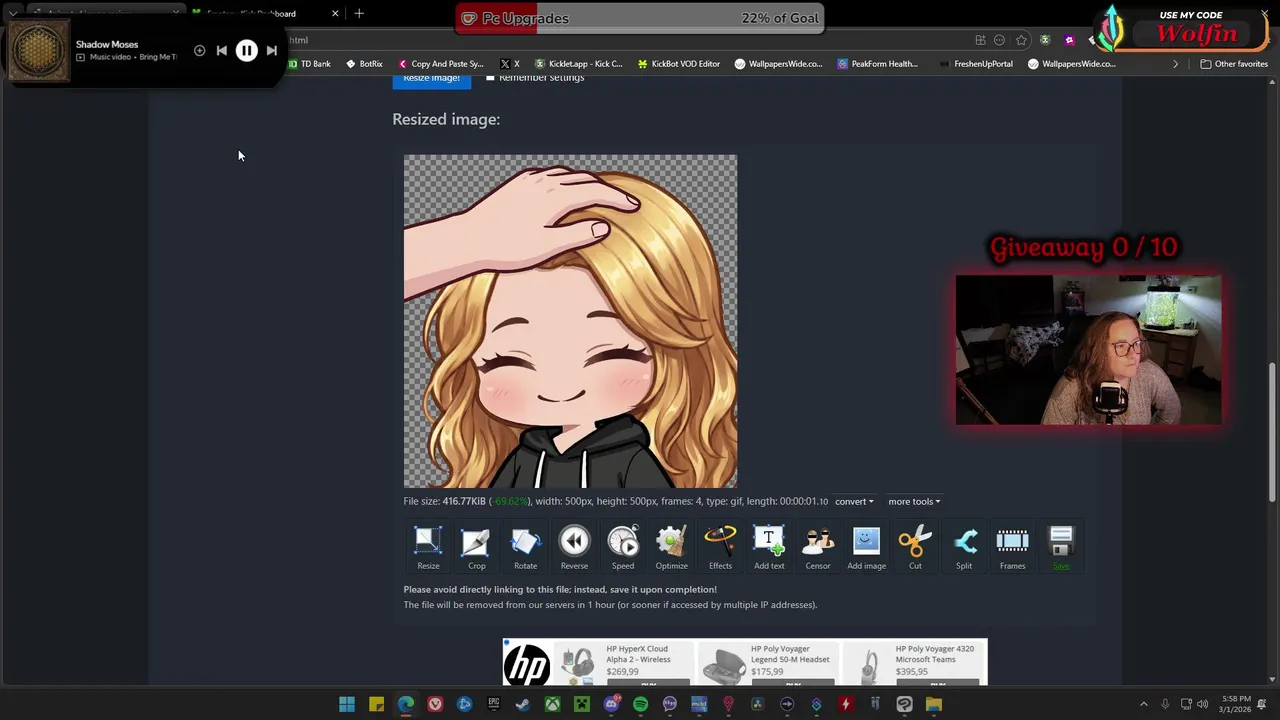This screenshot has height=720, width=1280.
Task: Open the BotRix bookmark
Action: click(364, 64)
